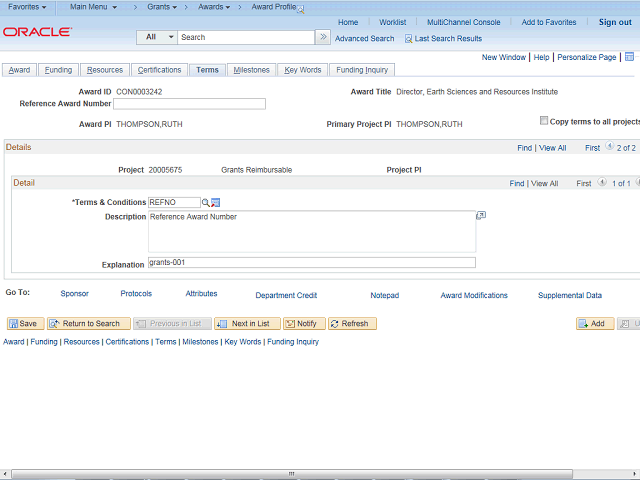Image resolution: width=640 pixels, height=480 pixels.
Task: Toggle Copy terms to all projects checkbox
Action: point(544,120)
